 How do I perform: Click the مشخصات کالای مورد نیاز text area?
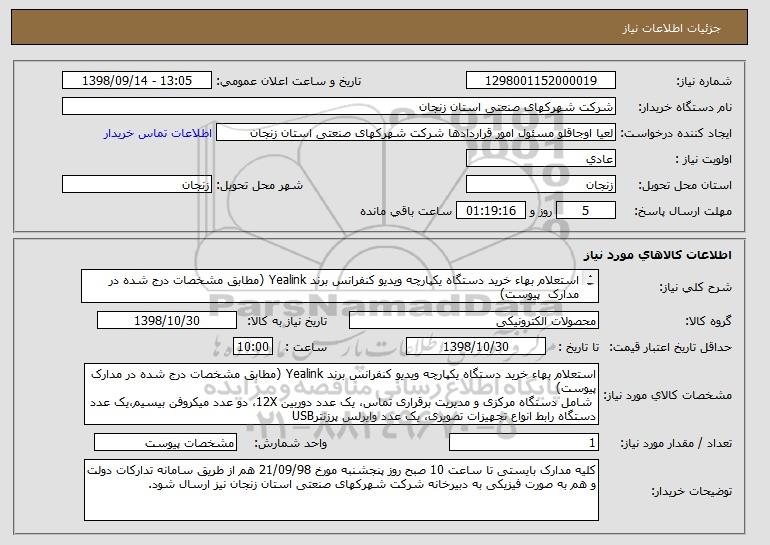tap(341, 394)
